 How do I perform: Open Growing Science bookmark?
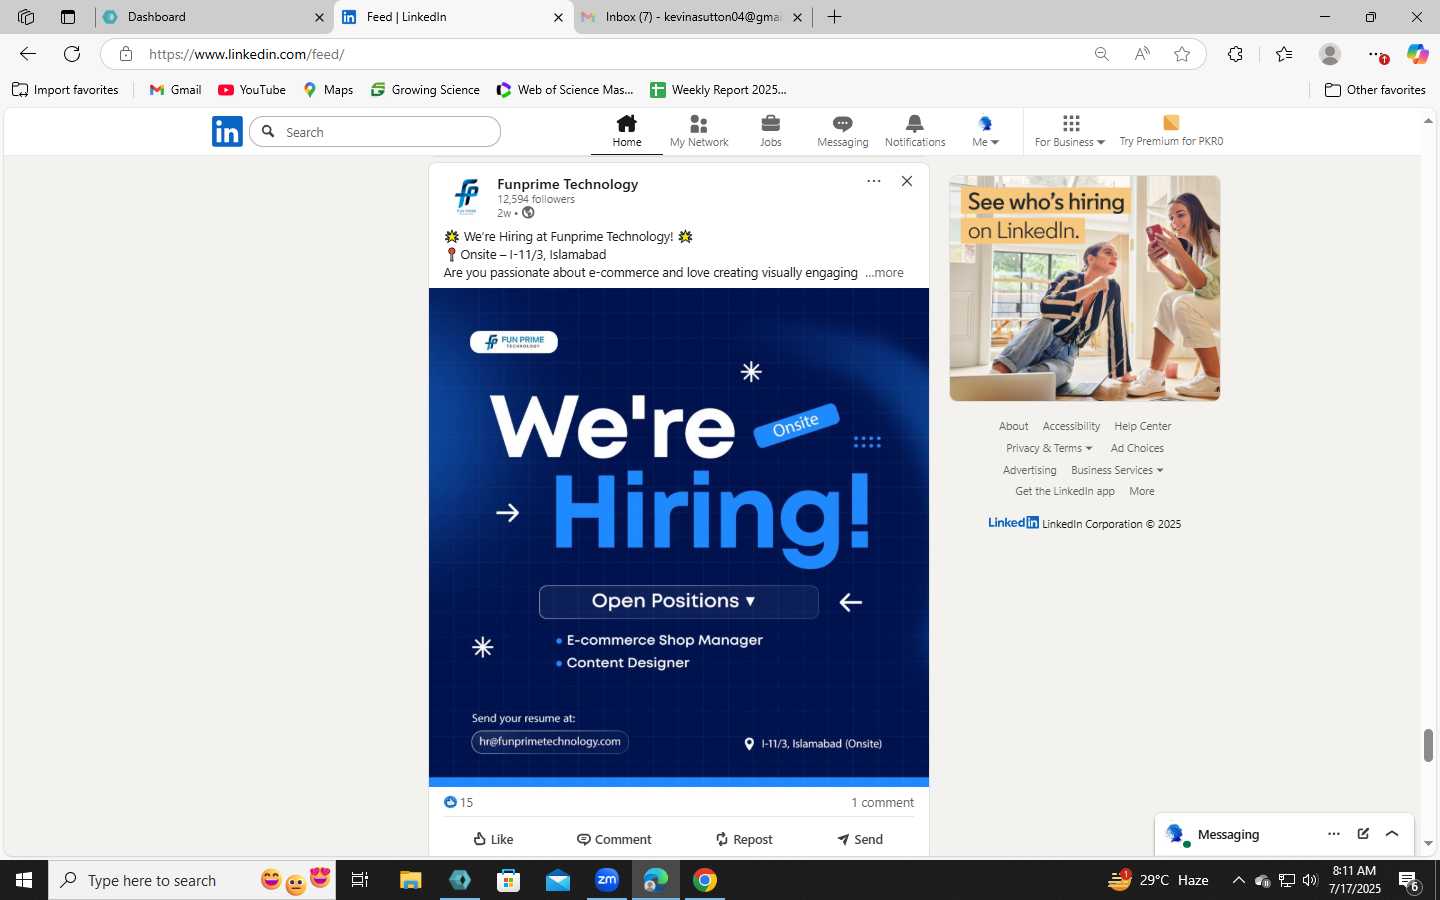425,90
